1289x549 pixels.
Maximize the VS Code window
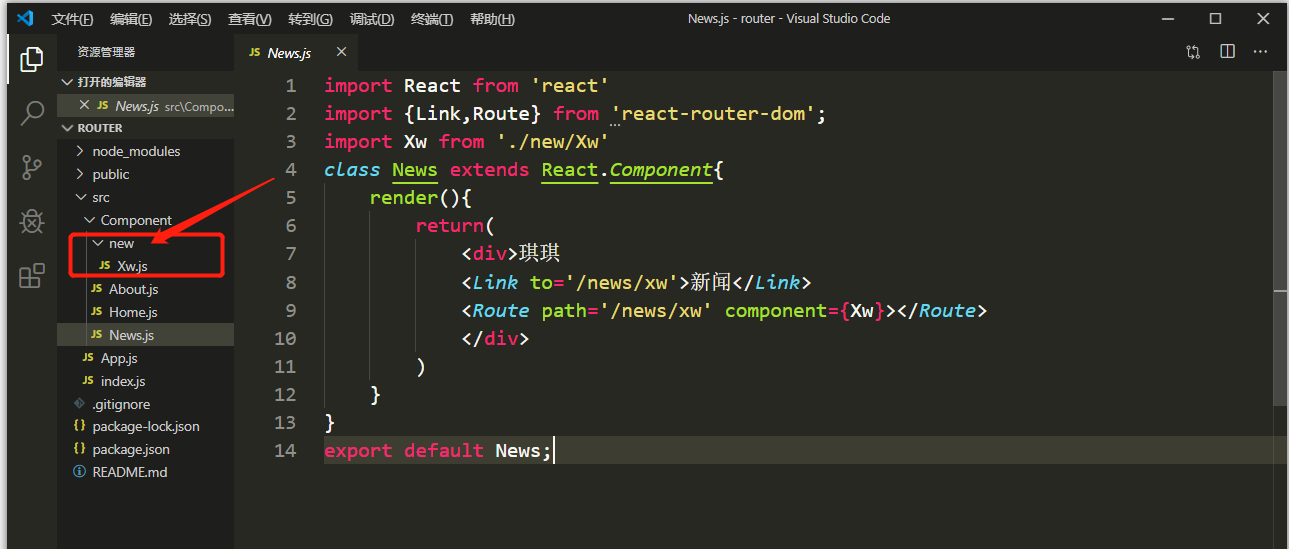[x=1215, y=18]
